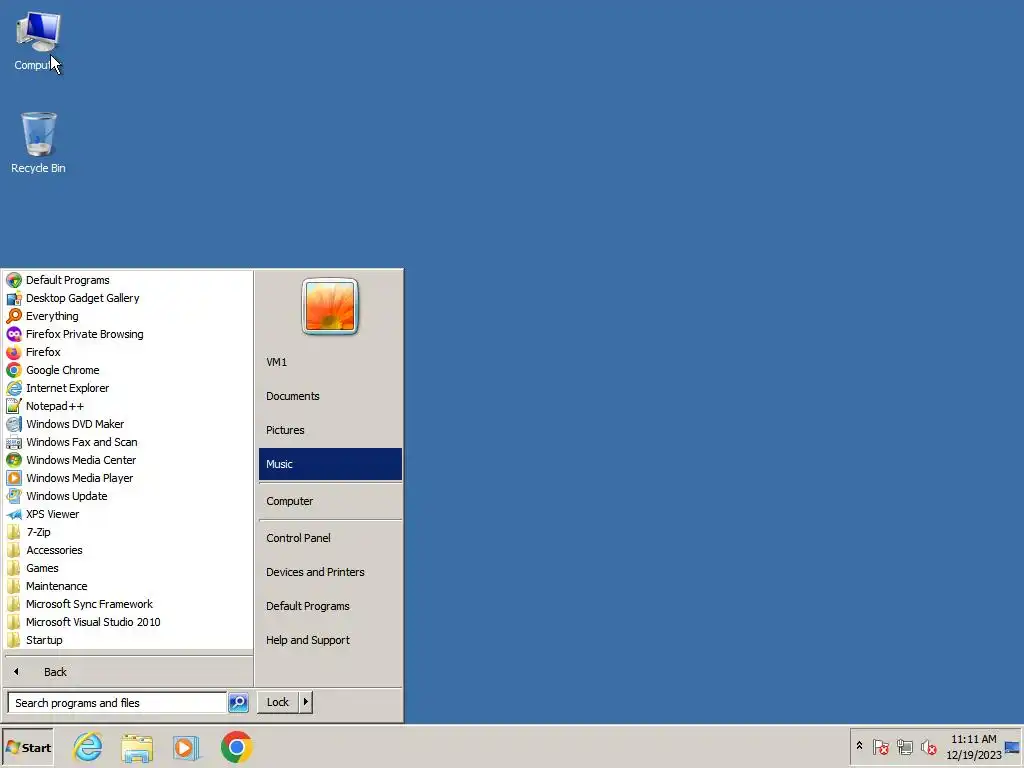Launch Desktop Gadget Gallery icon
The width and height of the screenshot is (1024, 768).
[14, 298]
